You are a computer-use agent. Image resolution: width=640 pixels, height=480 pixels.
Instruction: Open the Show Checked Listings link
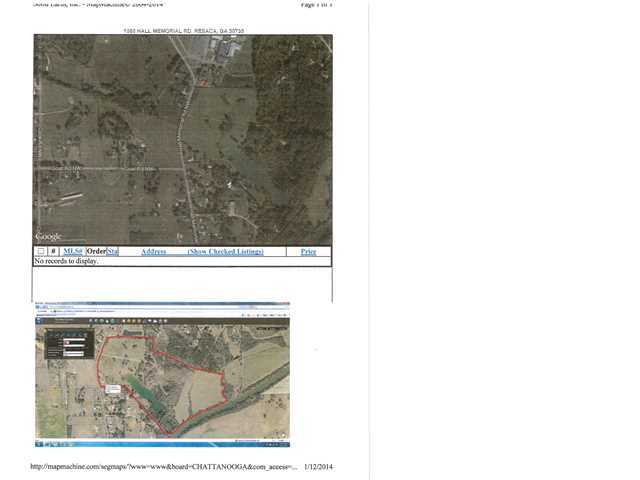pos(226,252)
